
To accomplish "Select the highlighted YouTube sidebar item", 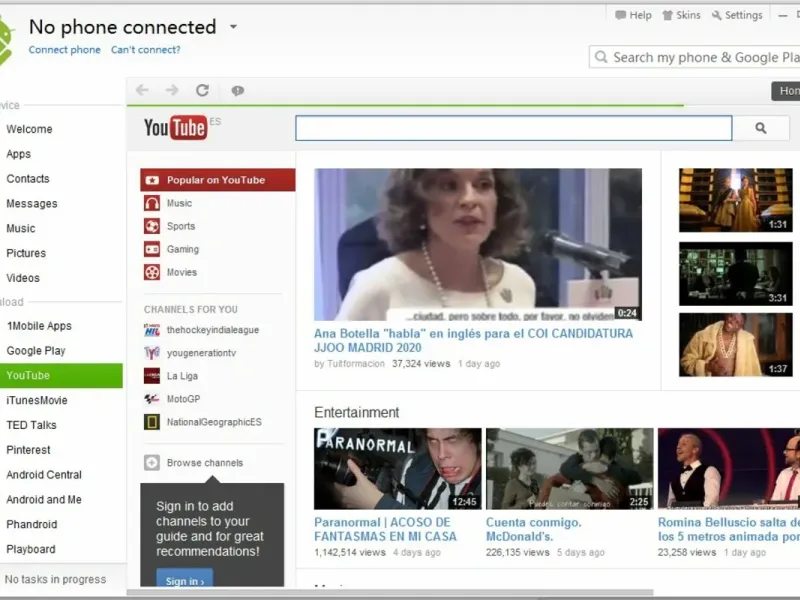I will [61, 376].
